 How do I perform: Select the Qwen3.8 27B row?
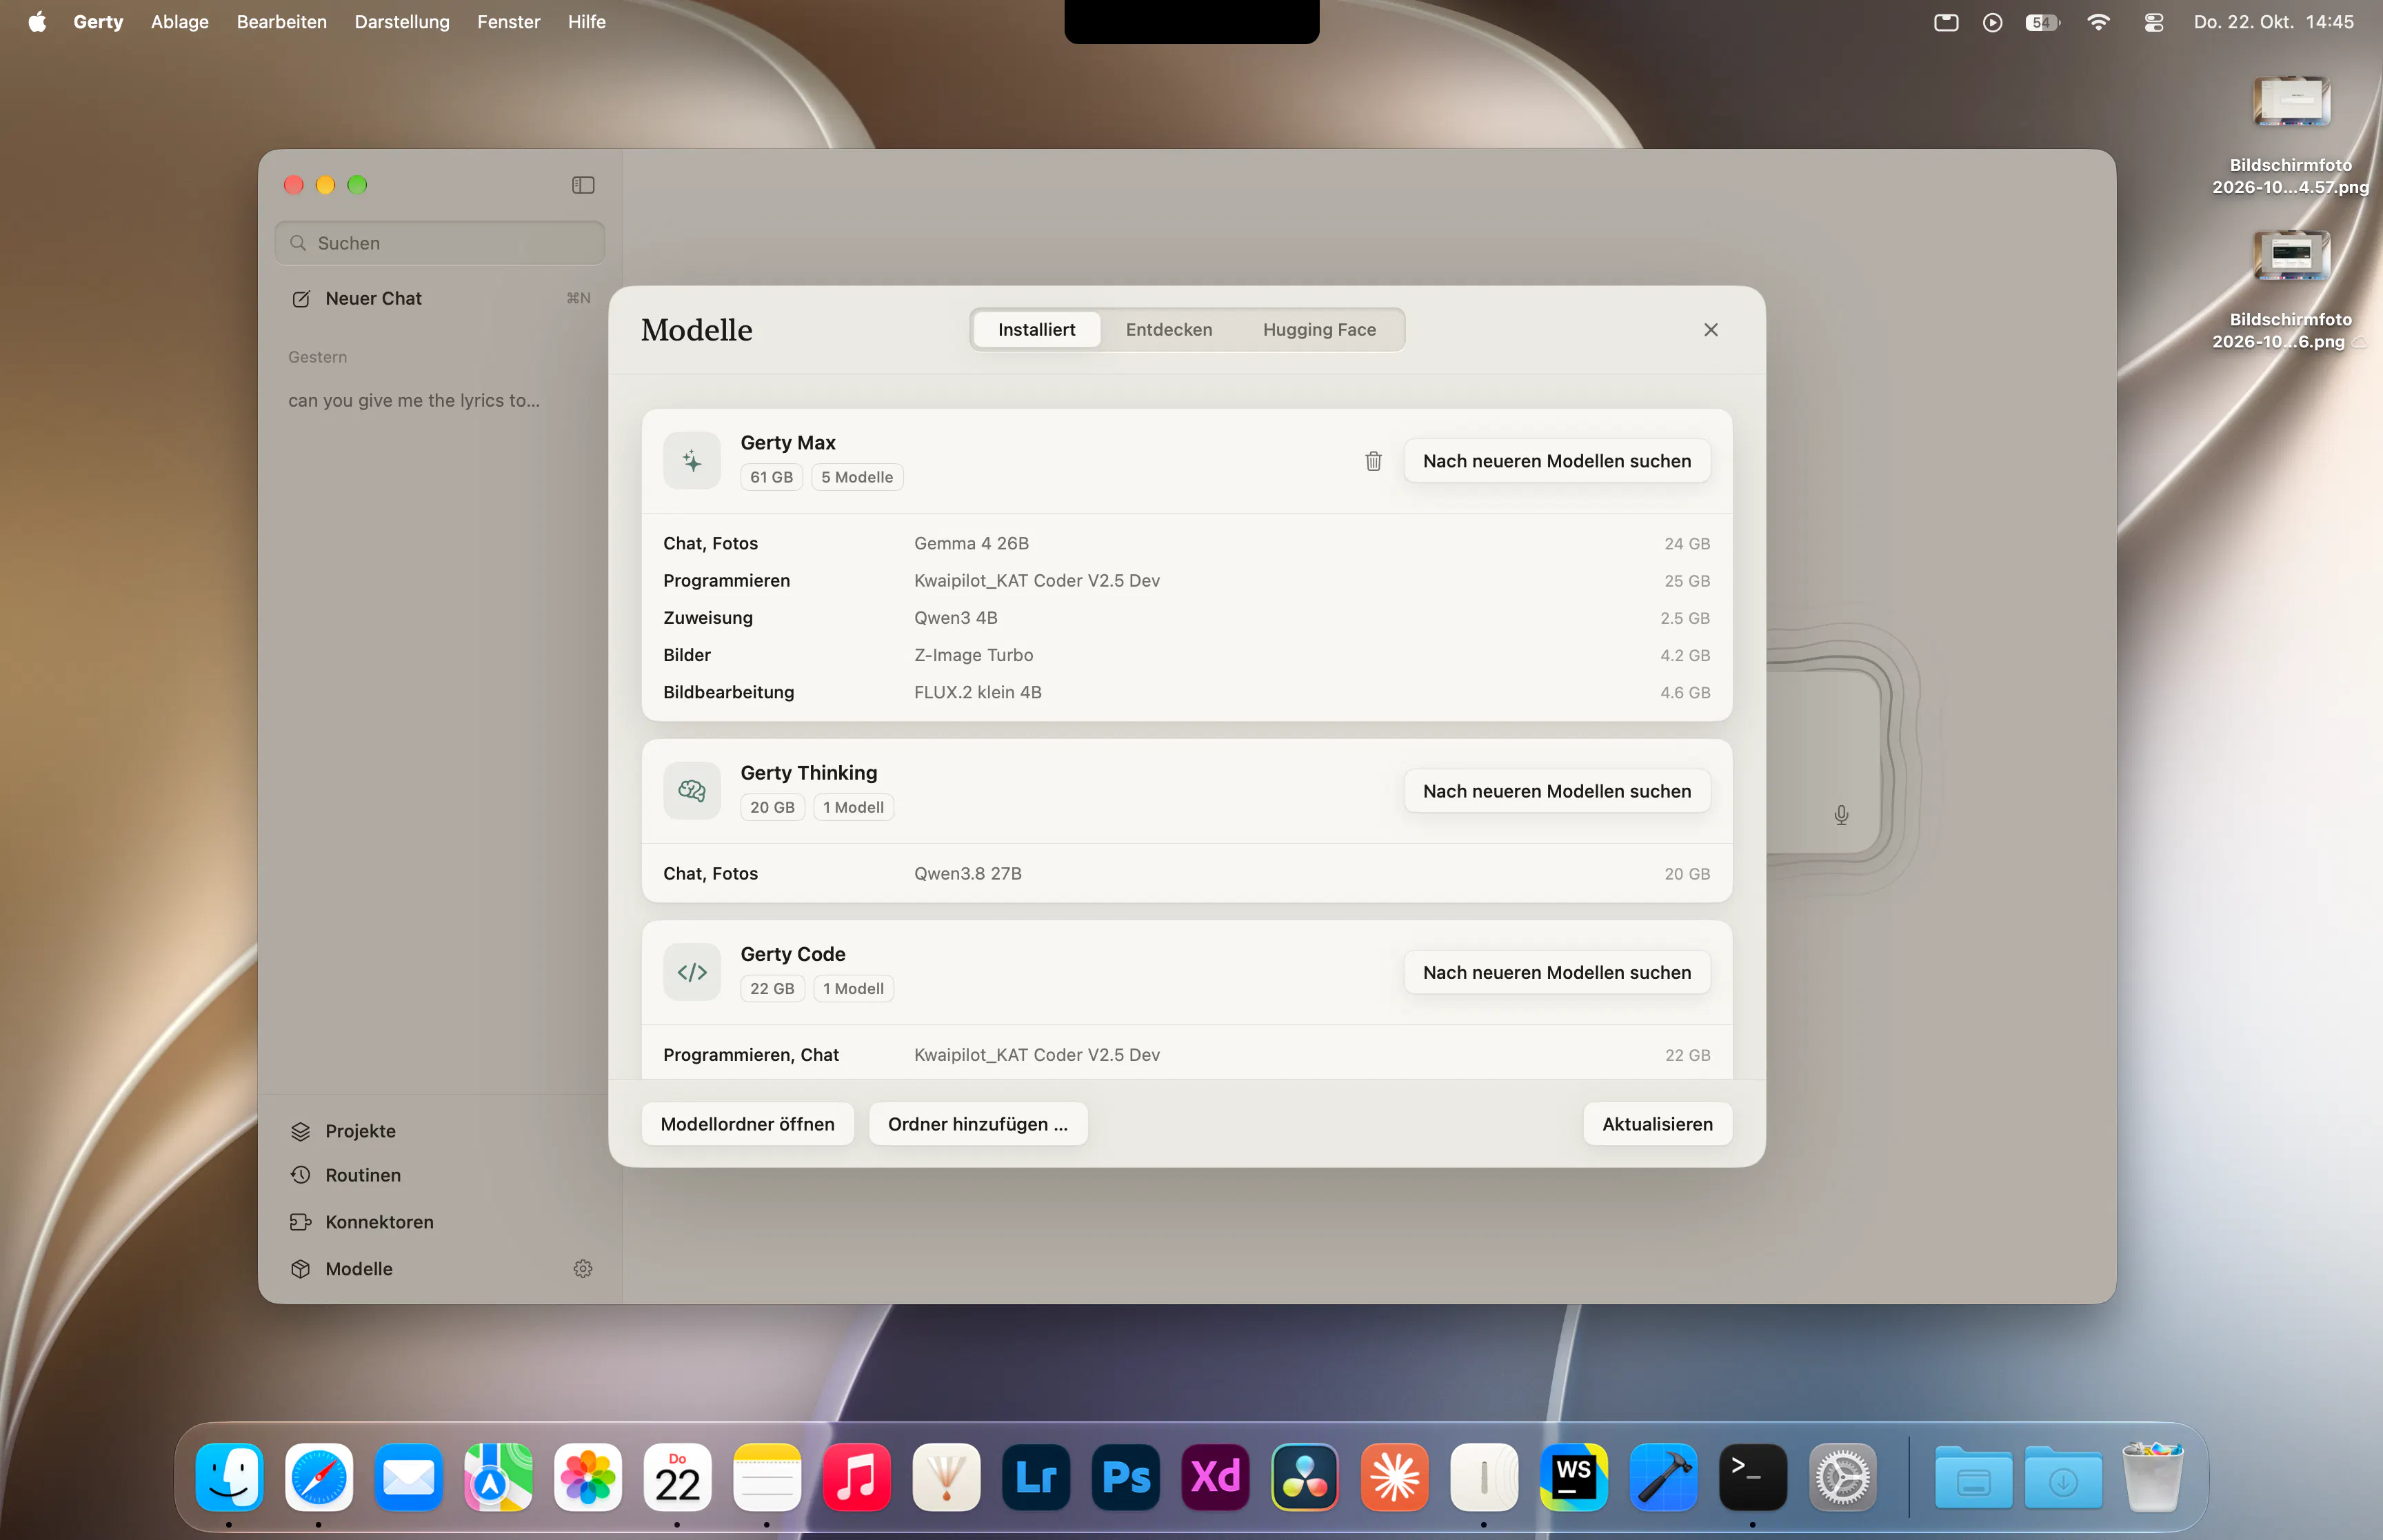(1186, 873)
